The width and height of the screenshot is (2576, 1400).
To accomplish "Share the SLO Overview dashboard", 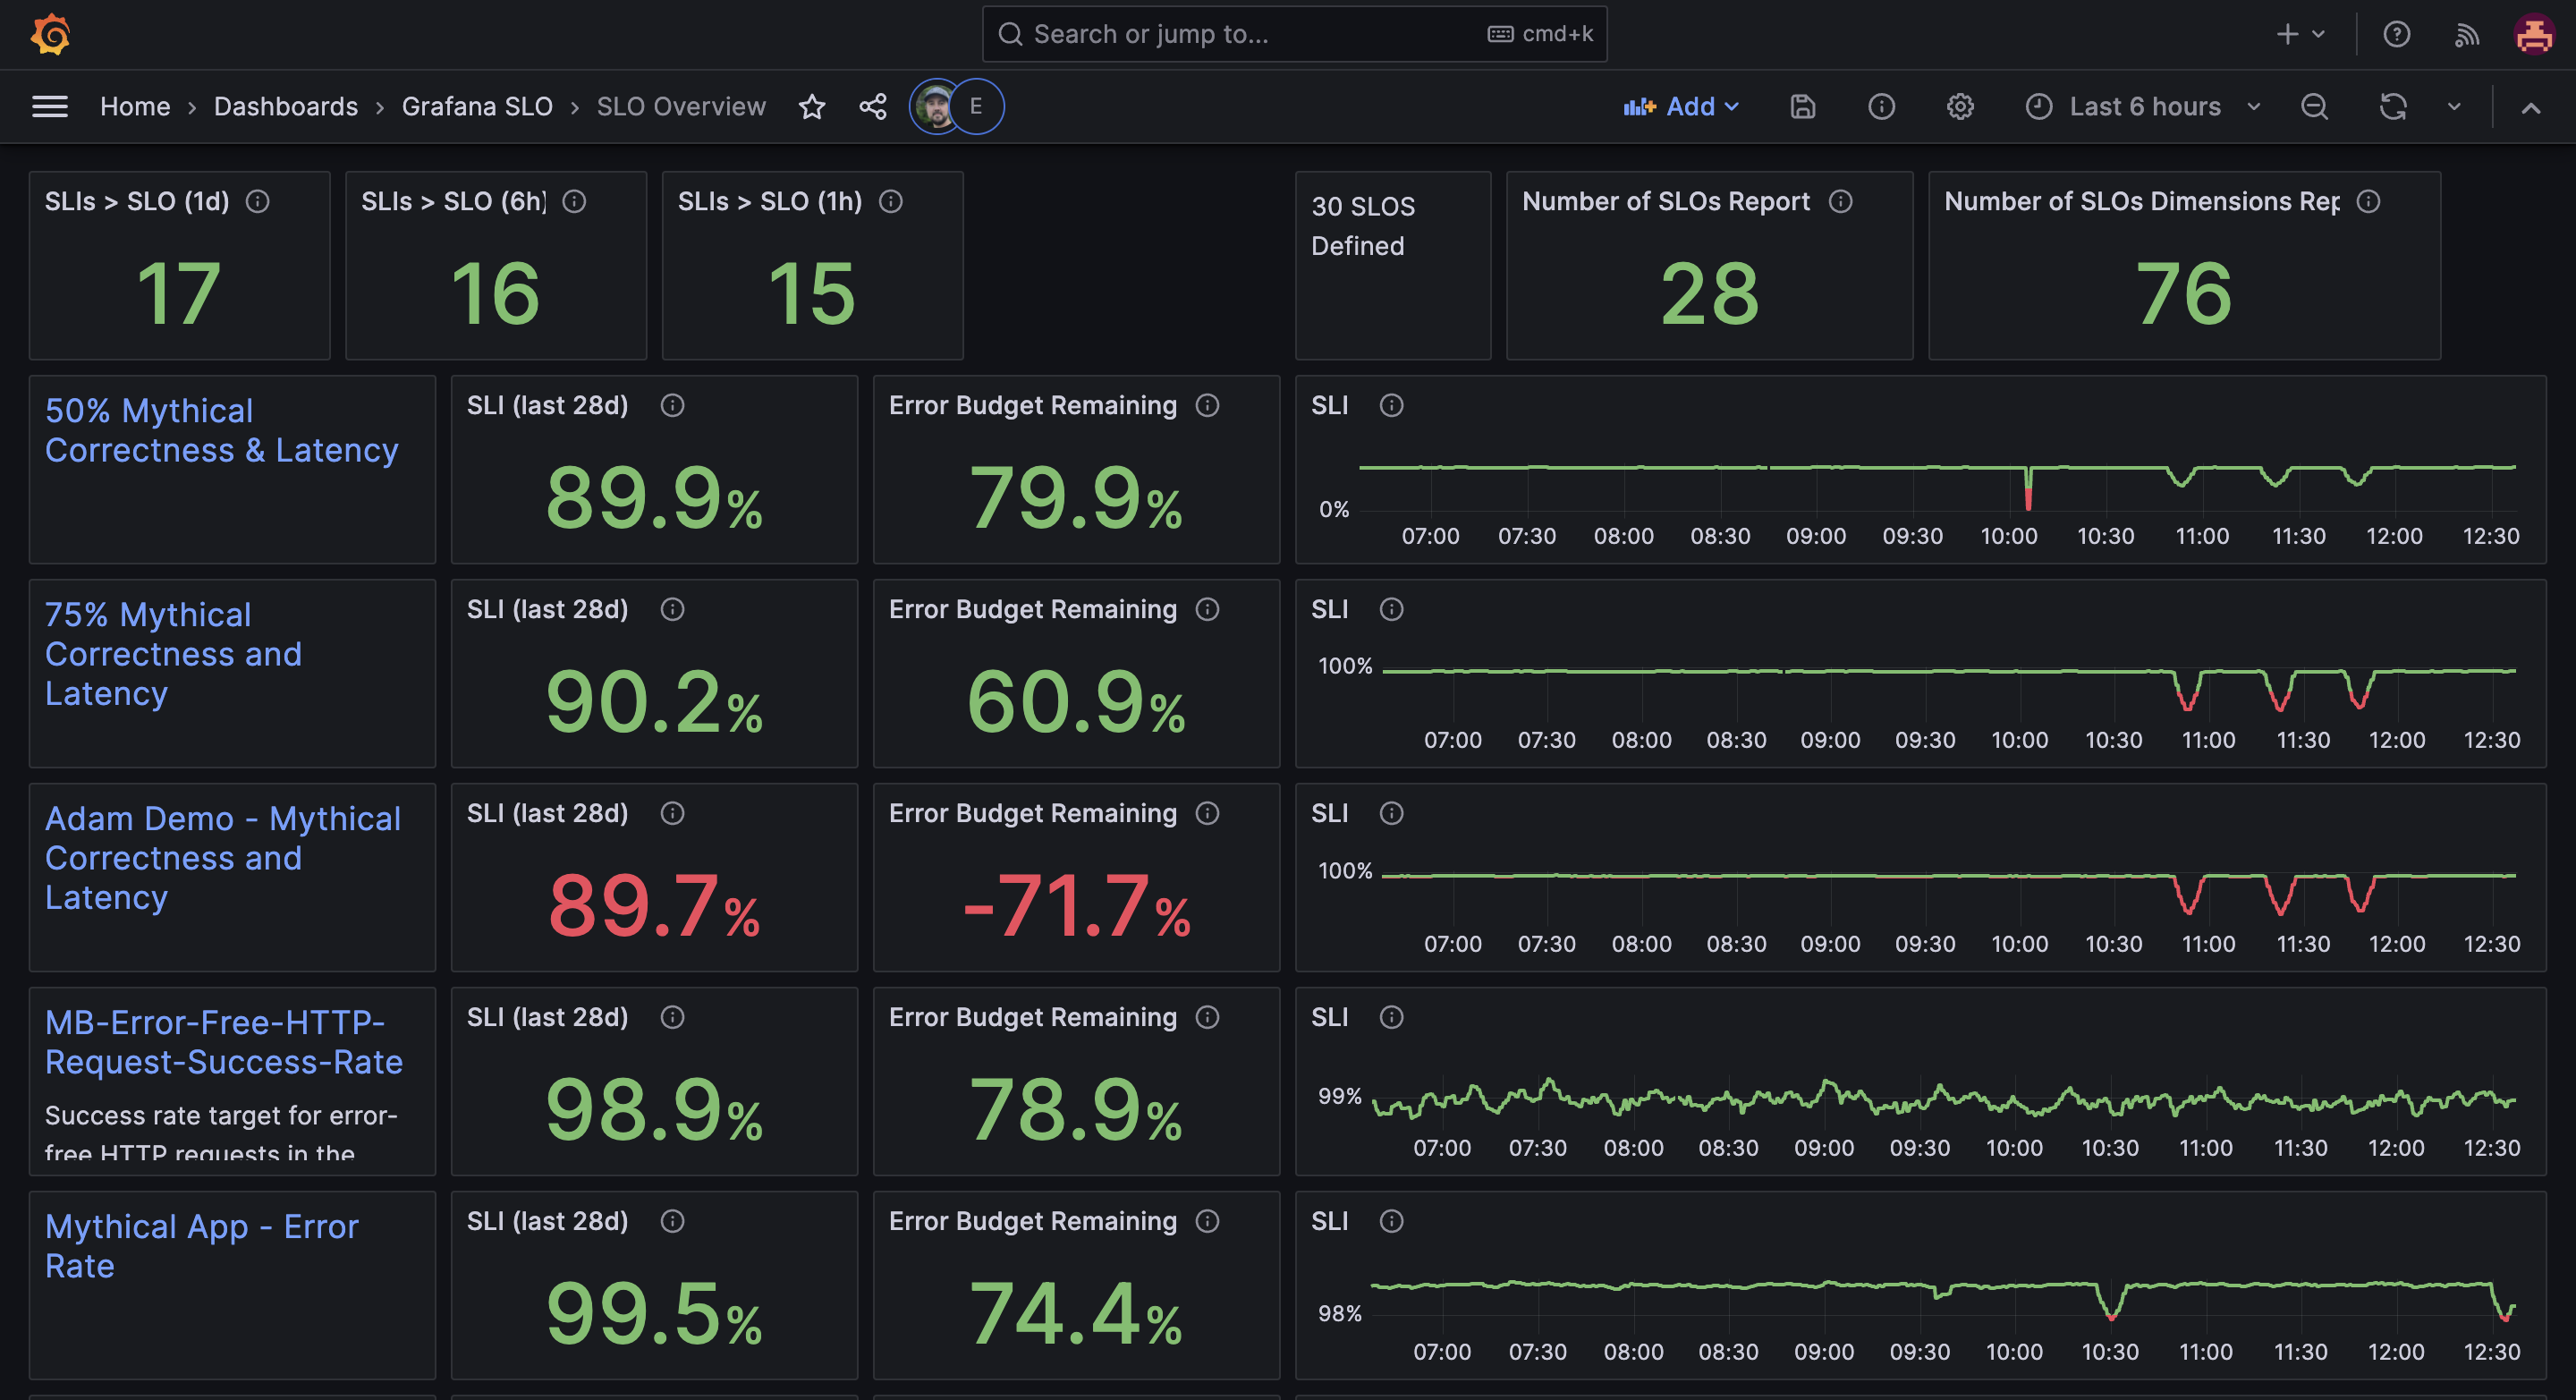I will (872, 107).
